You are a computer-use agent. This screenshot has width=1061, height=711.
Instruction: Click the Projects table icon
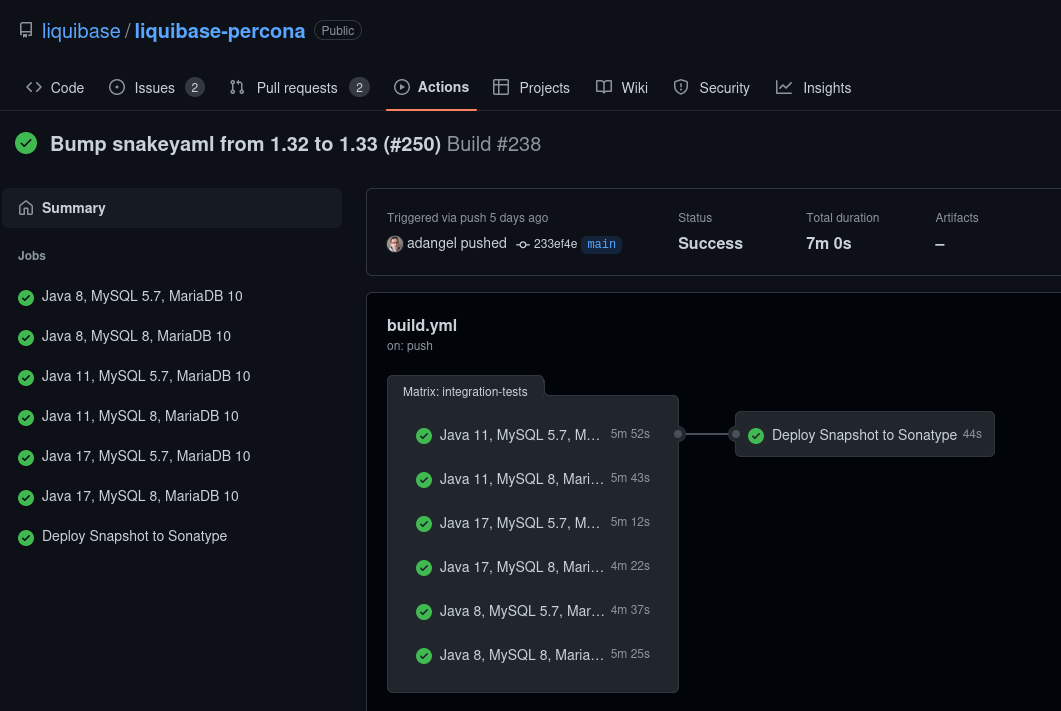point(501,87)
